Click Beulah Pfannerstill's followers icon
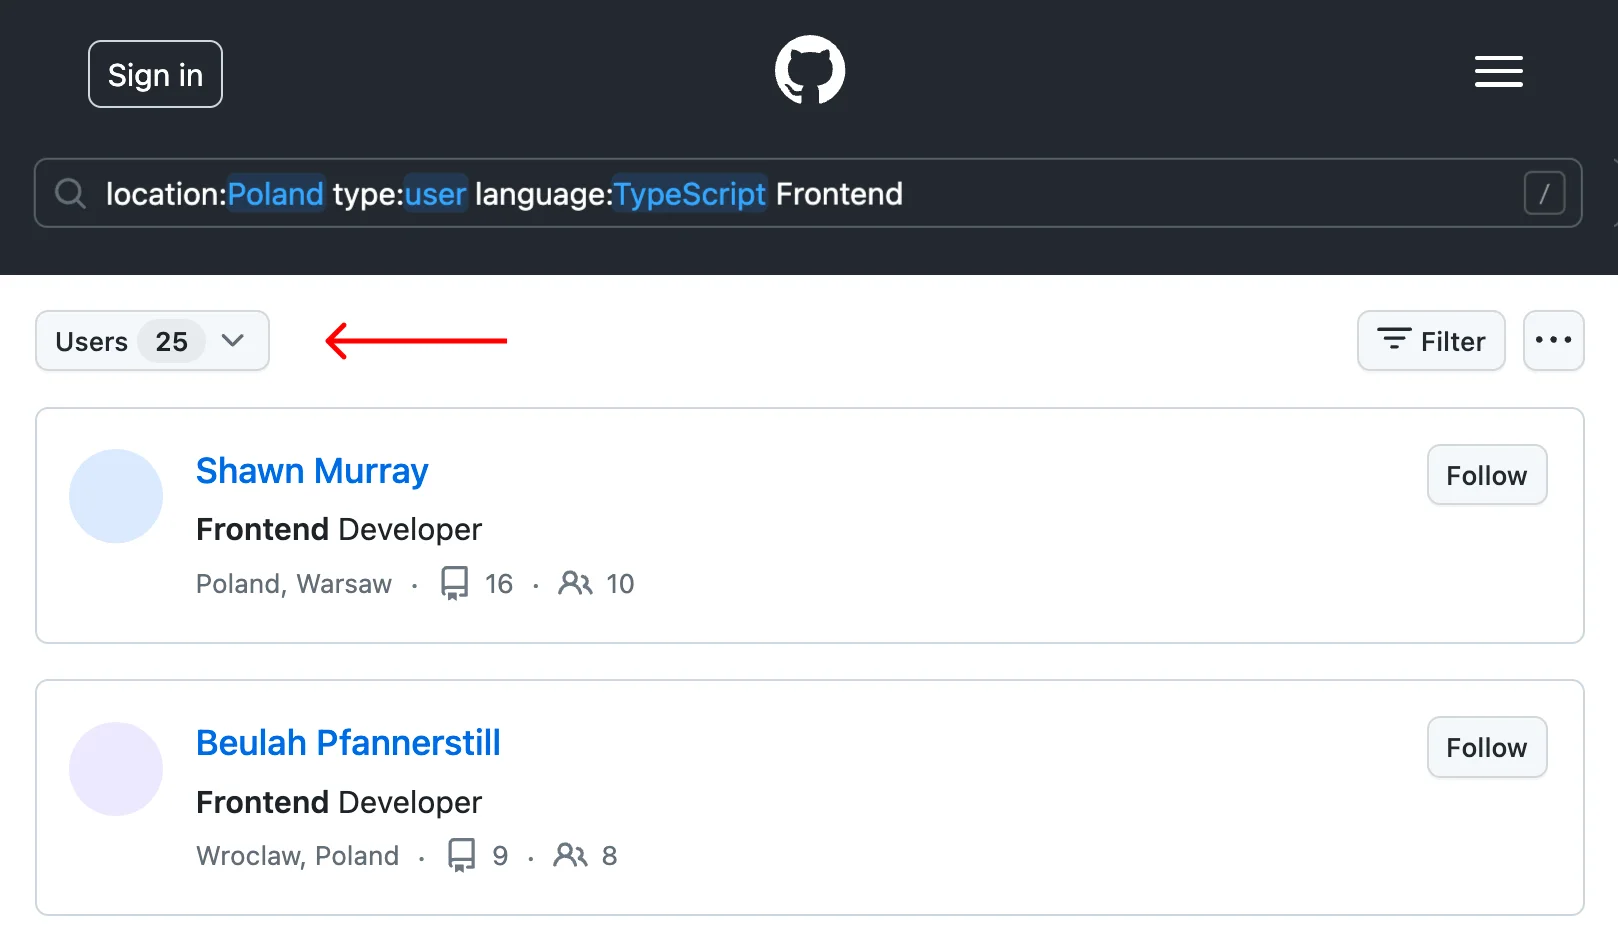 click(x=571, y=855)
